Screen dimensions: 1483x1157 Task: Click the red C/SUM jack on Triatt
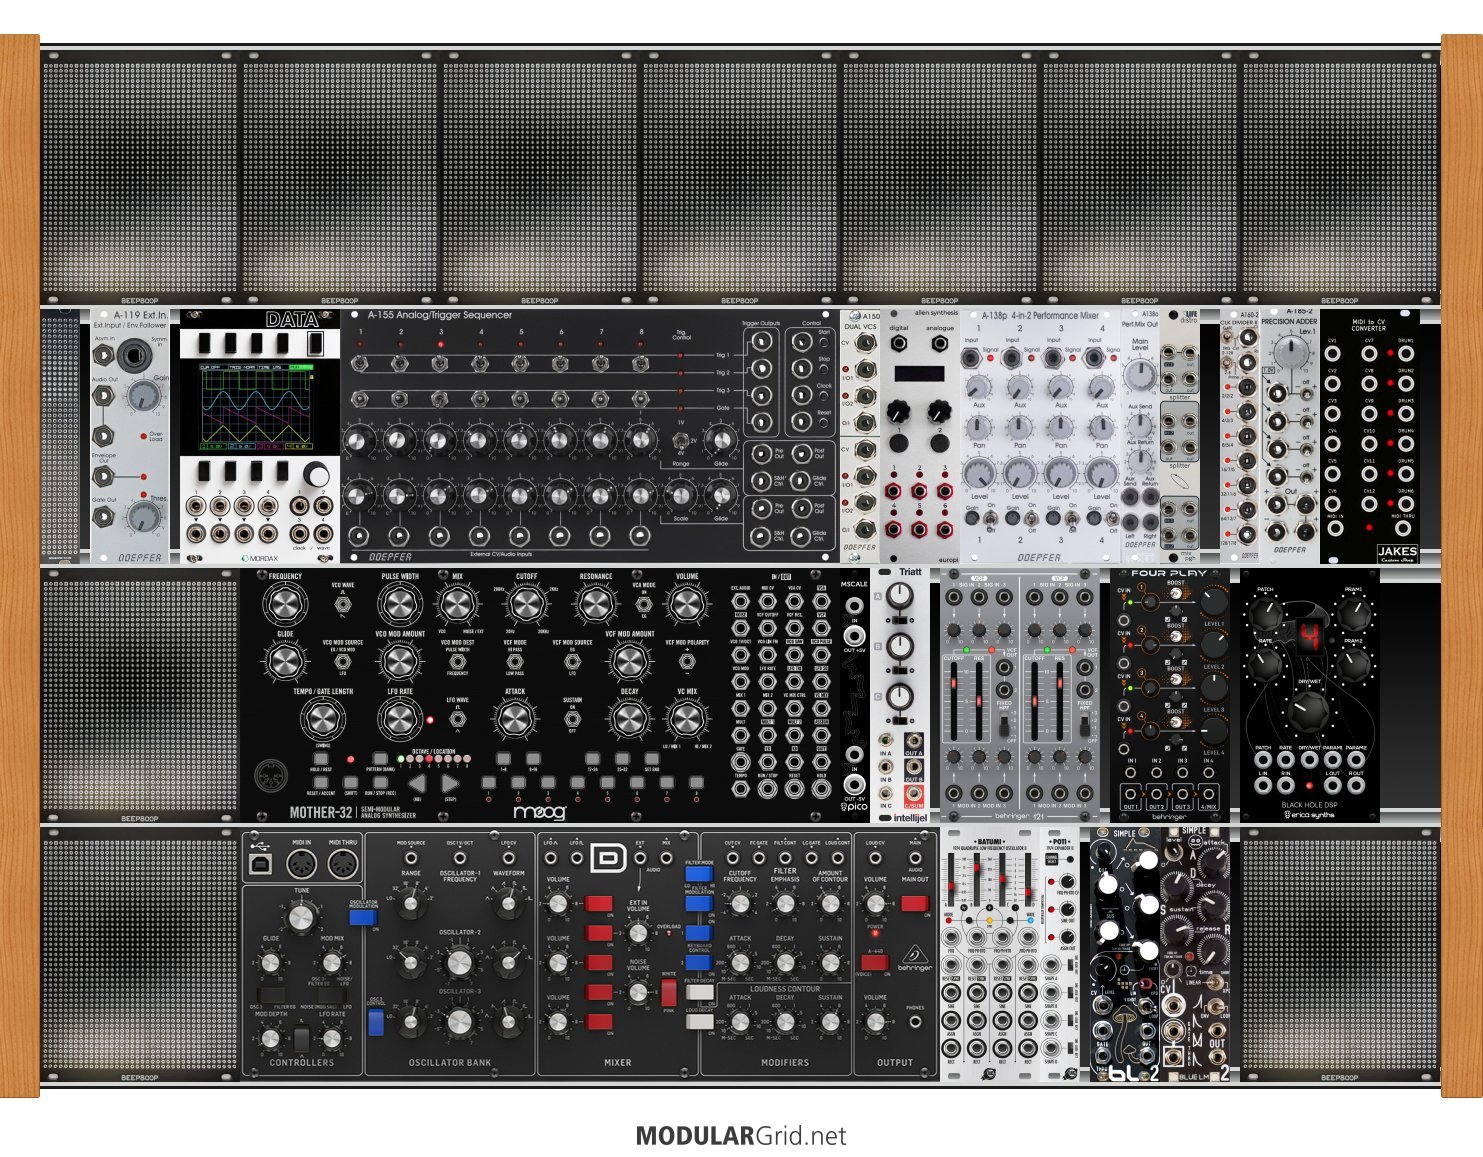tap(913, 794)
